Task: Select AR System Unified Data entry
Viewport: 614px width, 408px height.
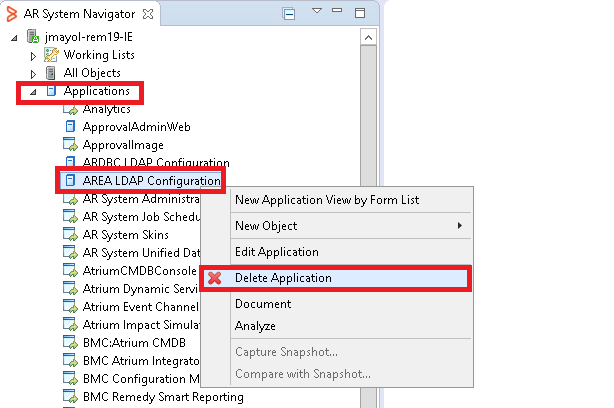Action: pyautogui.click(x=141, y=253)
